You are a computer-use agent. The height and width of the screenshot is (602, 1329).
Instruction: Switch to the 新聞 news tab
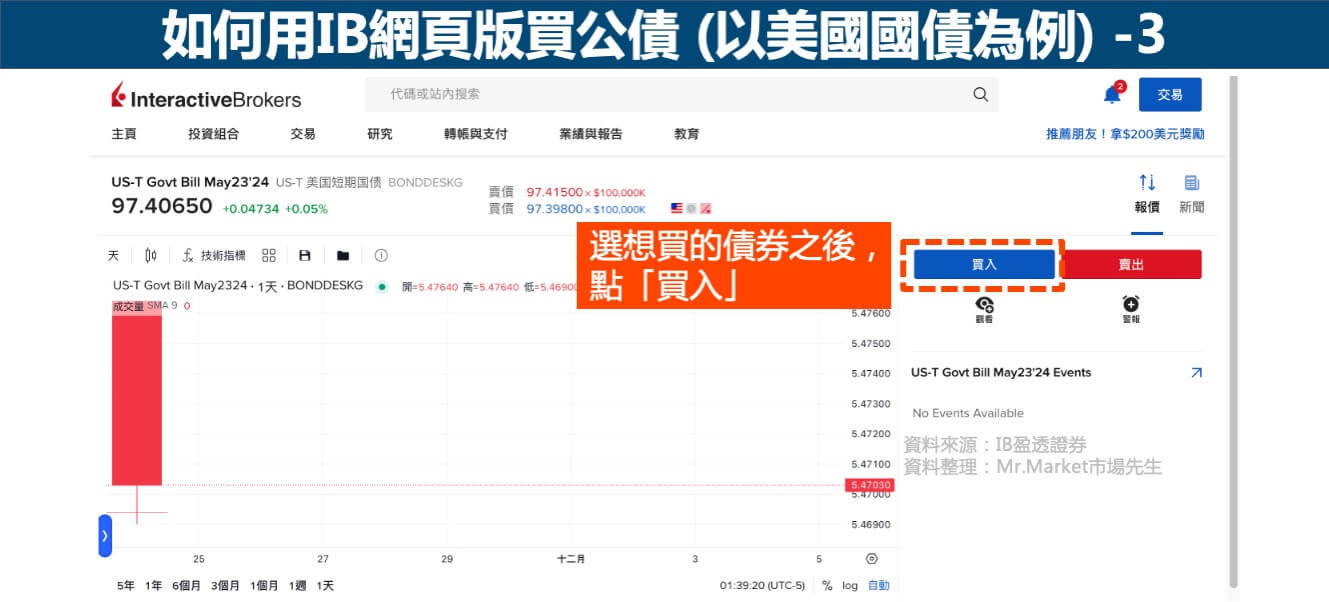[1192, 194]
